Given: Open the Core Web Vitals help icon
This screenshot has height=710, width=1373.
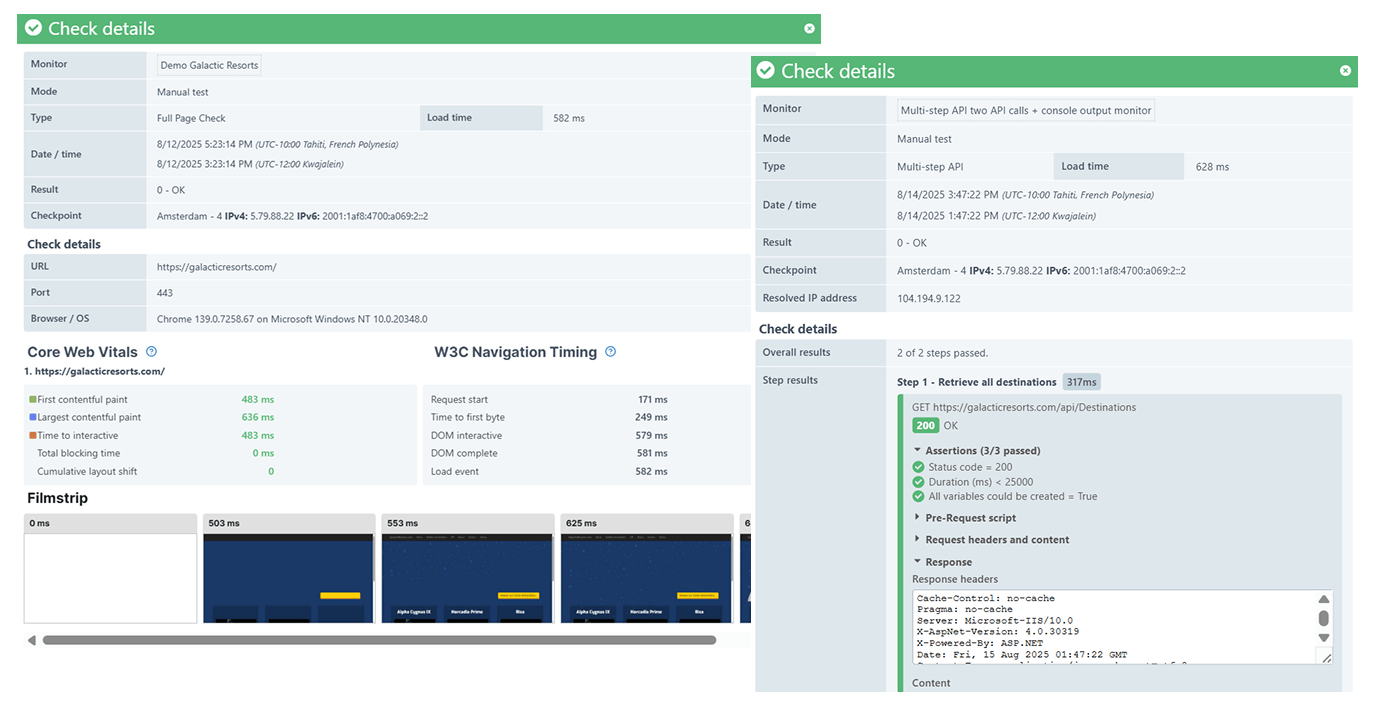Looking at the screenshot, I should coord(150,351).
